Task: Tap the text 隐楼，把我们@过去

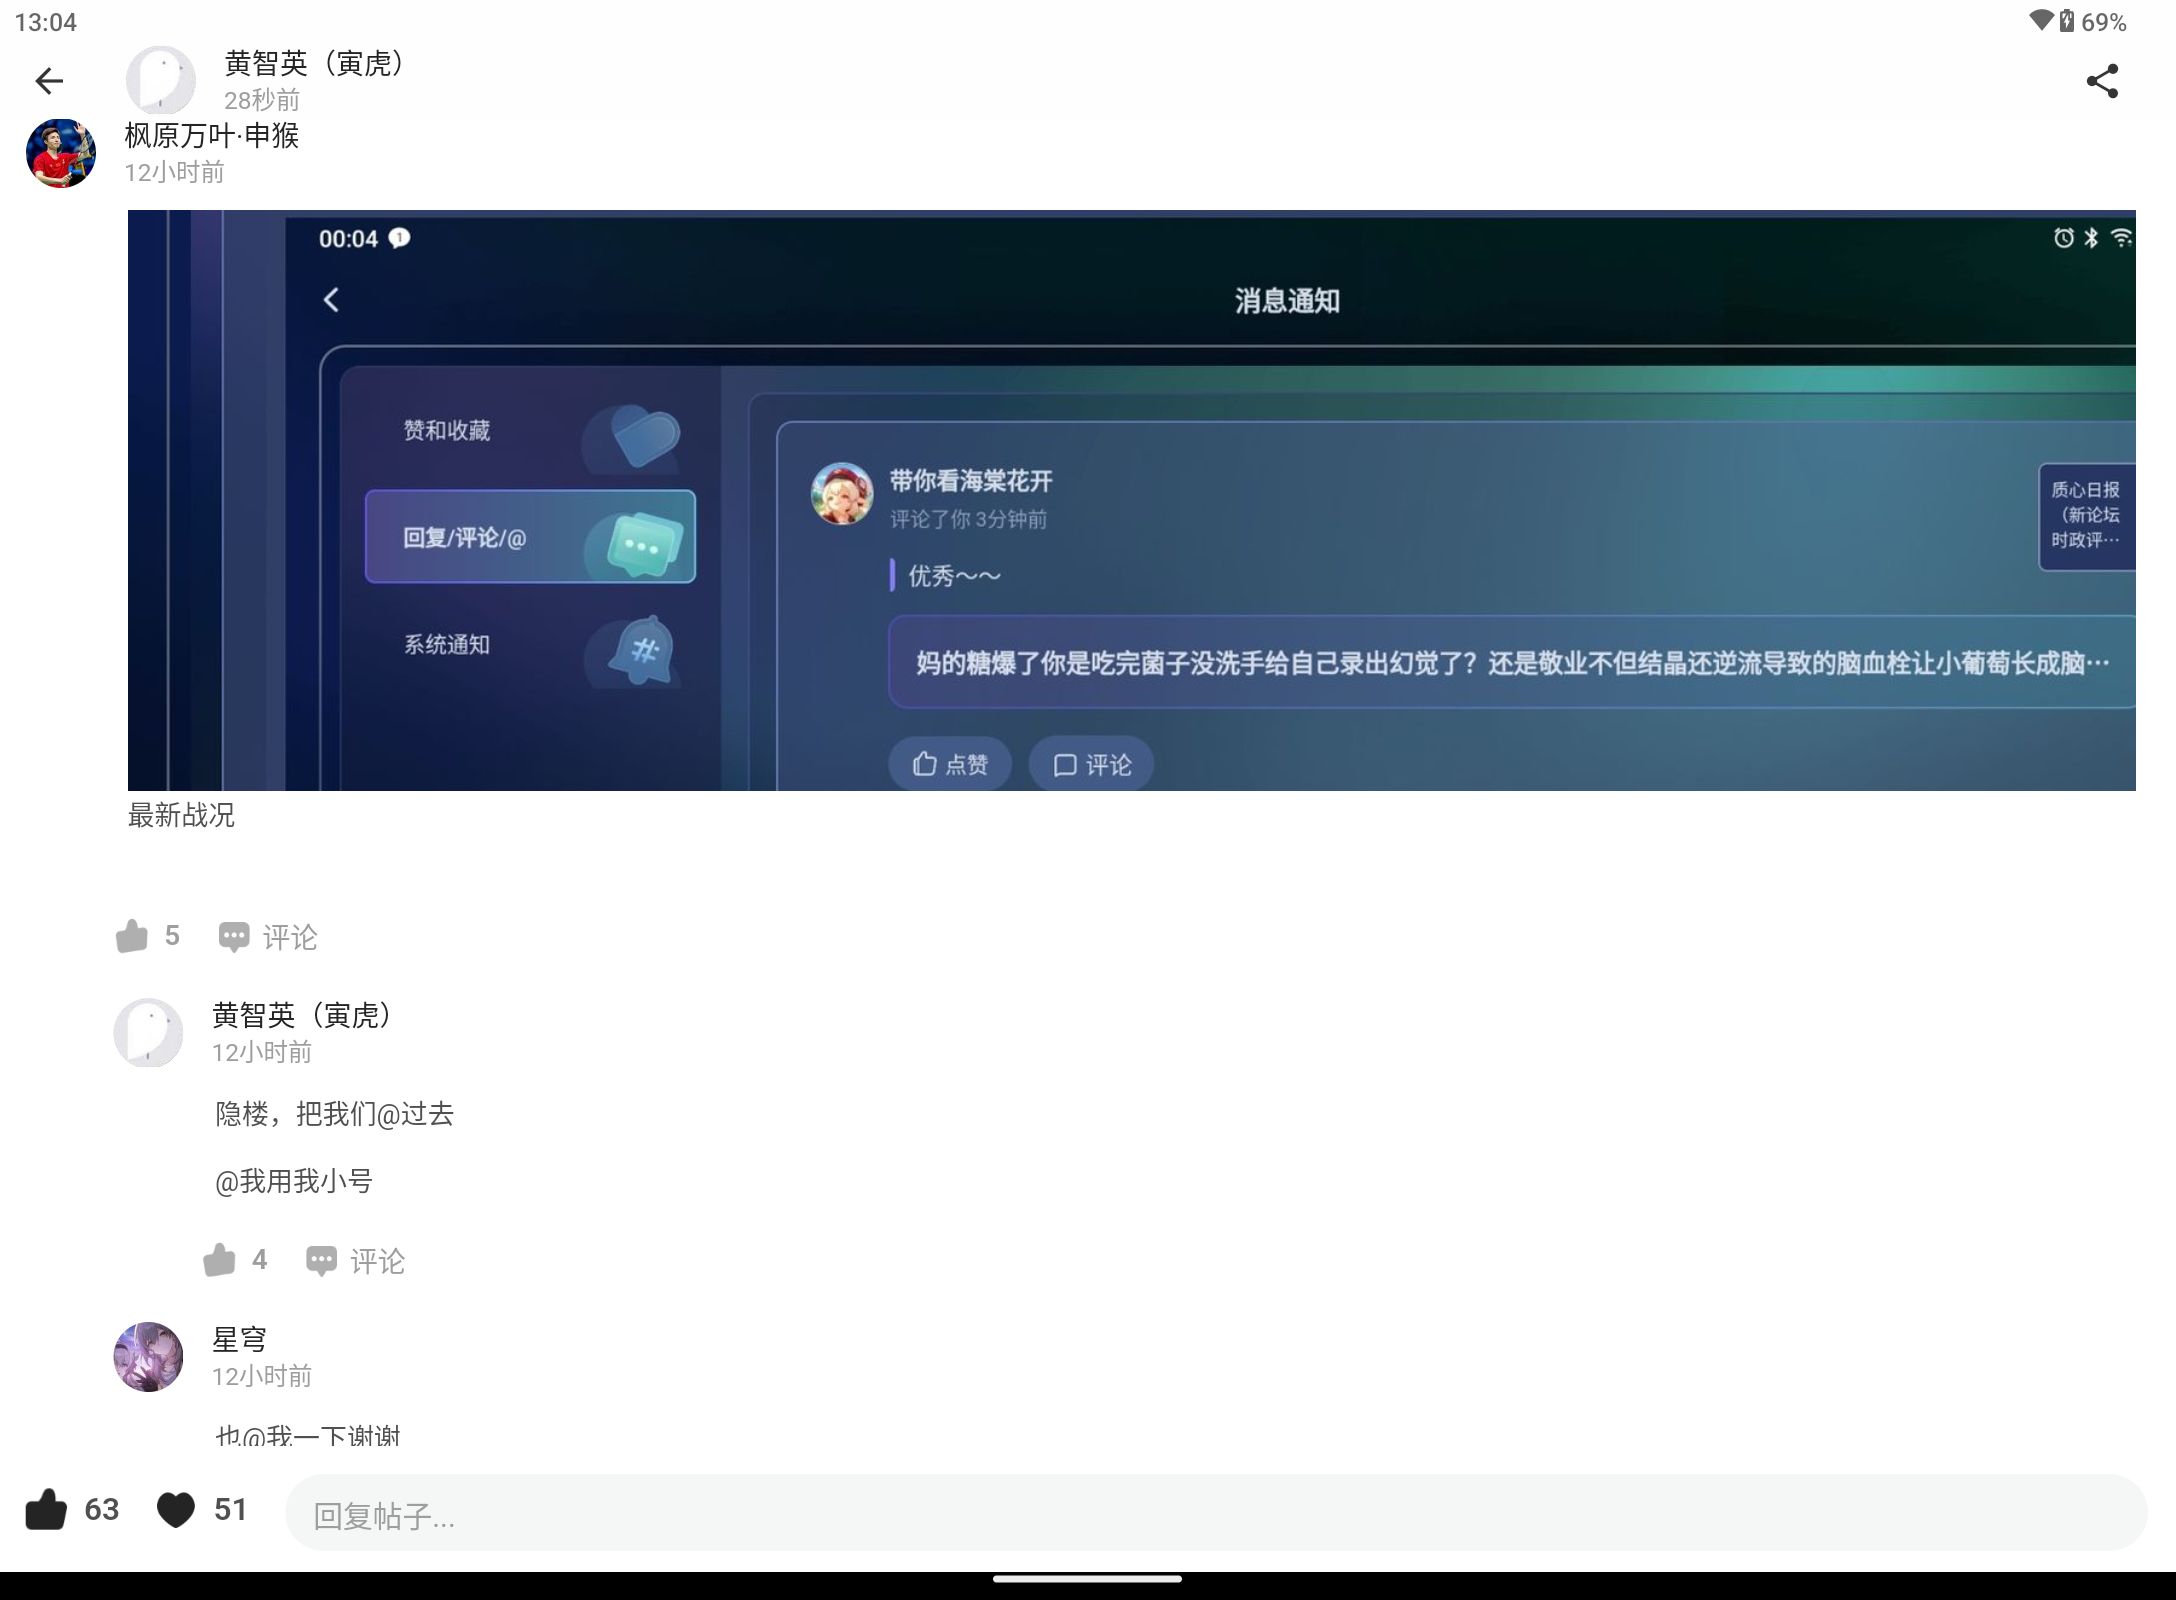Action: click(335, 1114)
